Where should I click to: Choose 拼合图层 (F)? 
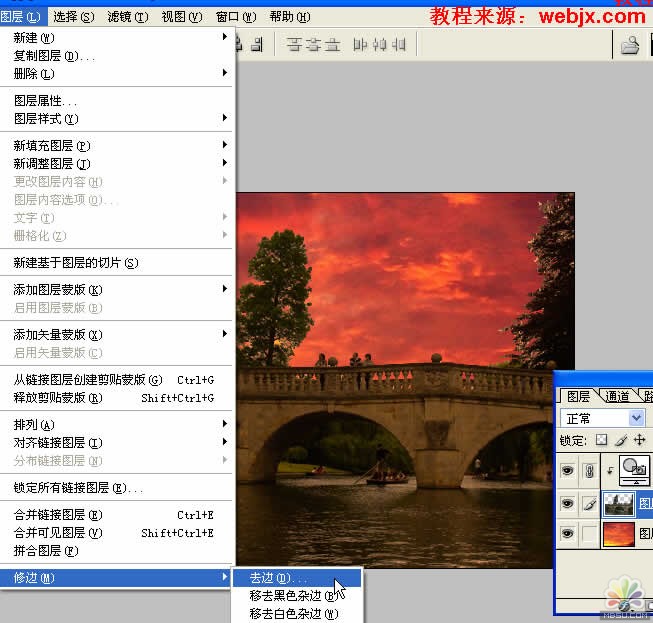116,551
